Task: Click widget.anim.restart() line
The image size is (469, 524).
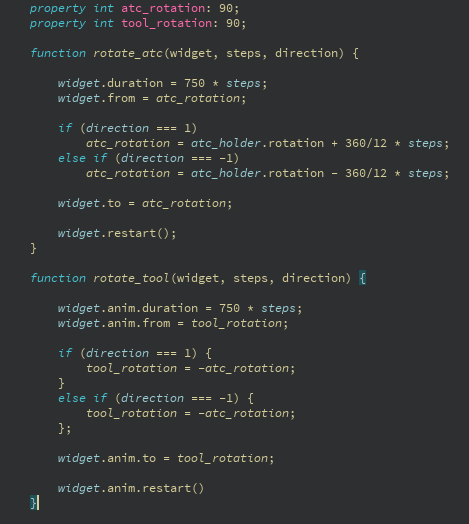Action: (131, 488)
